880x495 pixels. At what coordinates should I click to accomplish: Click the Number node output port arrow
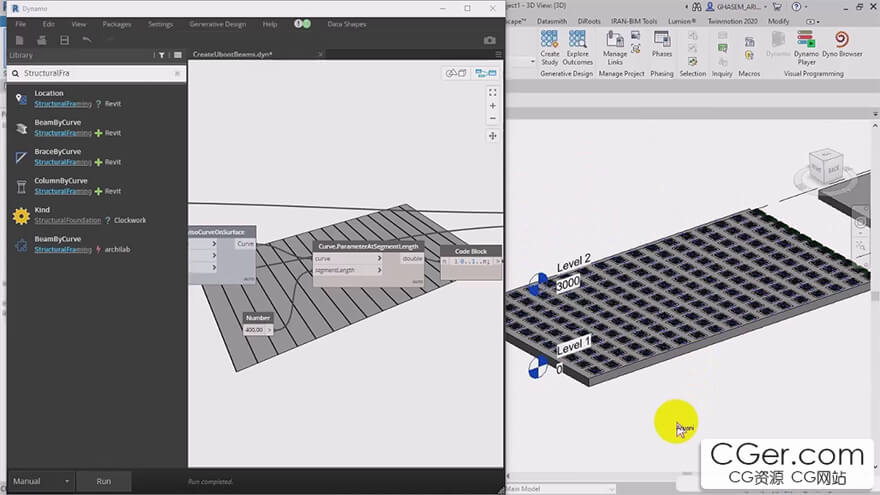click(x=270, y=330)
